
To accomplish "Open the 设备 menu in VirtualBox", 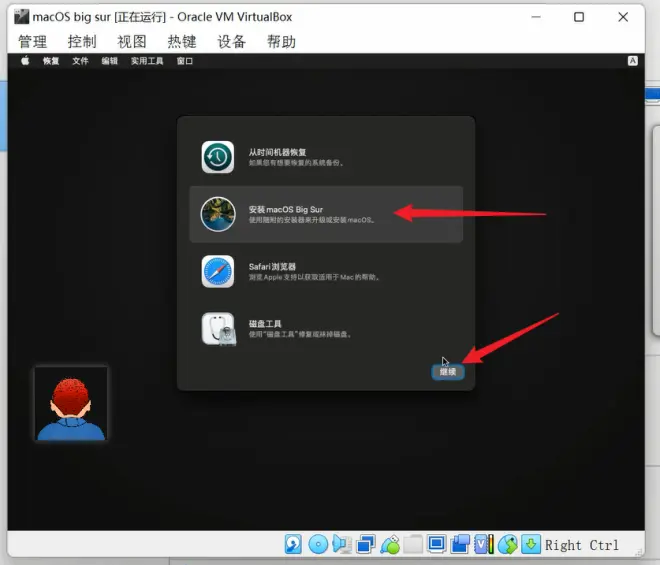I will pos(232,42).
